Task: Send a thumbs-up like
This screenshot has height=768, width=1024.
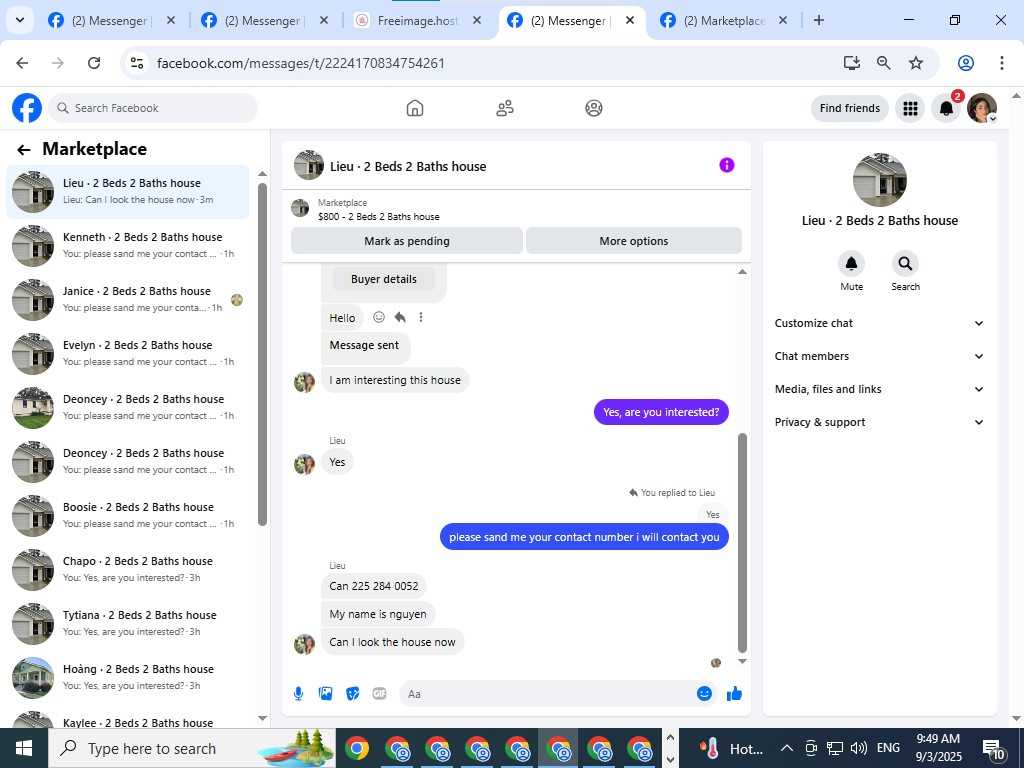Action: [734, 694]
